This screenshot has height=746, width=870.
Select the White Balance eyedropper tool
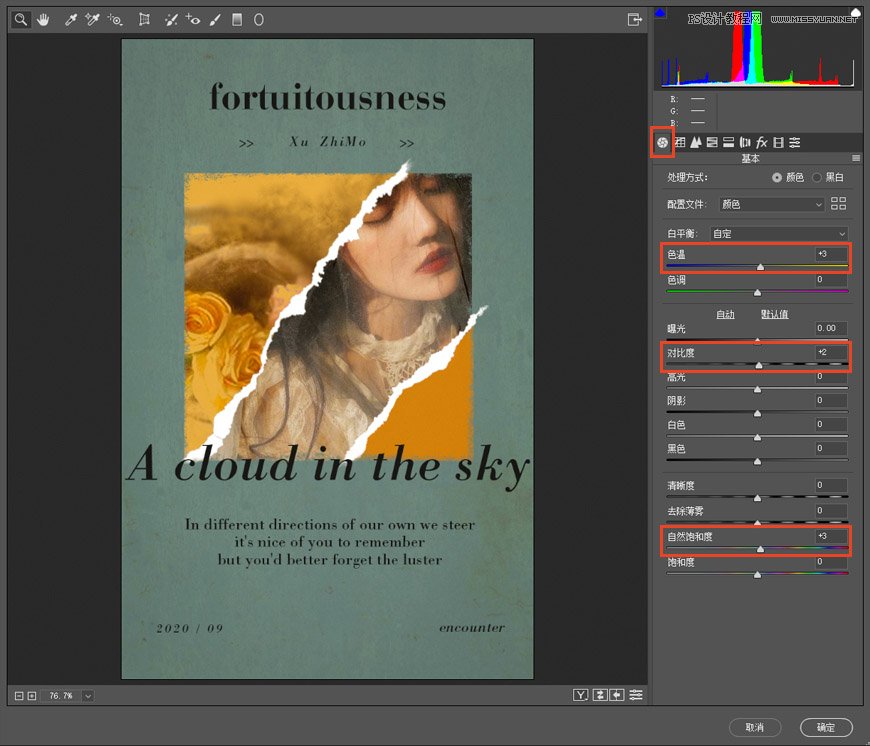pos(71,19)
